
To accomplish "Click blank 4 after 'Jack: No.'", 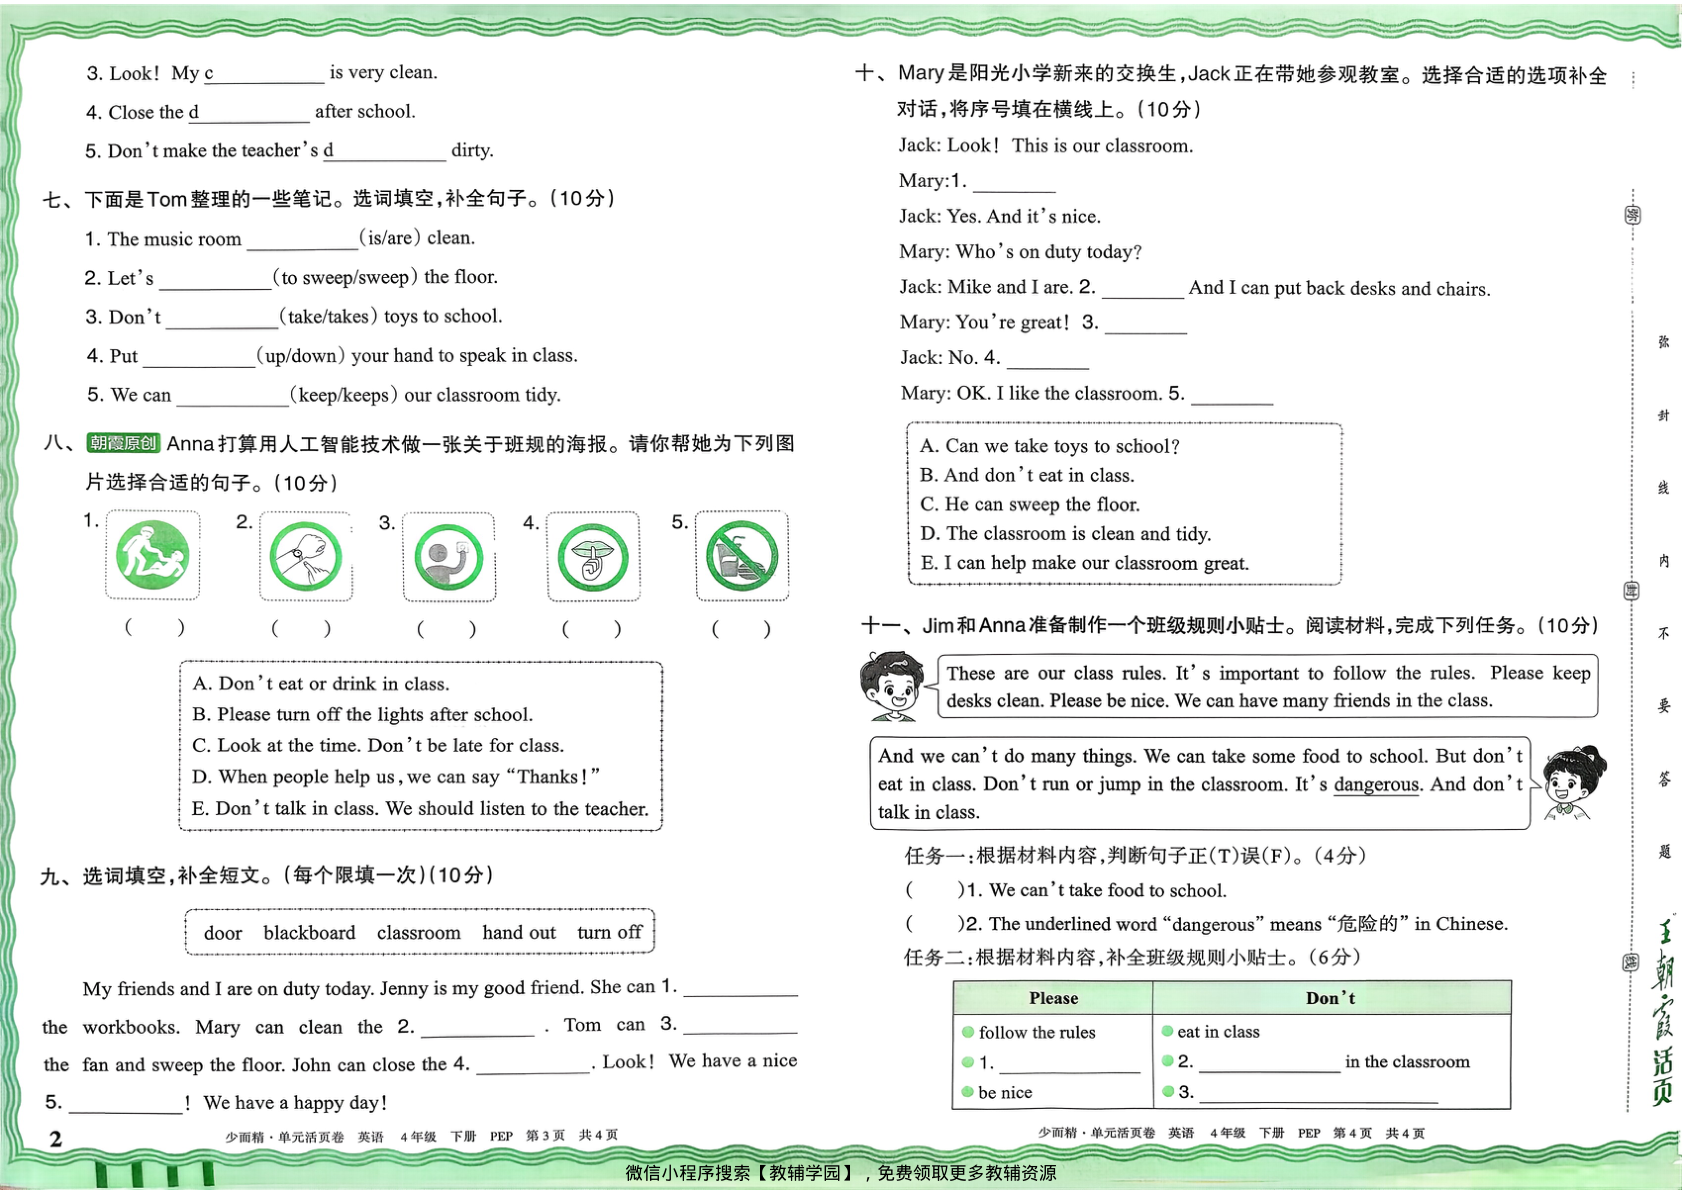I will pos(1048,359).
